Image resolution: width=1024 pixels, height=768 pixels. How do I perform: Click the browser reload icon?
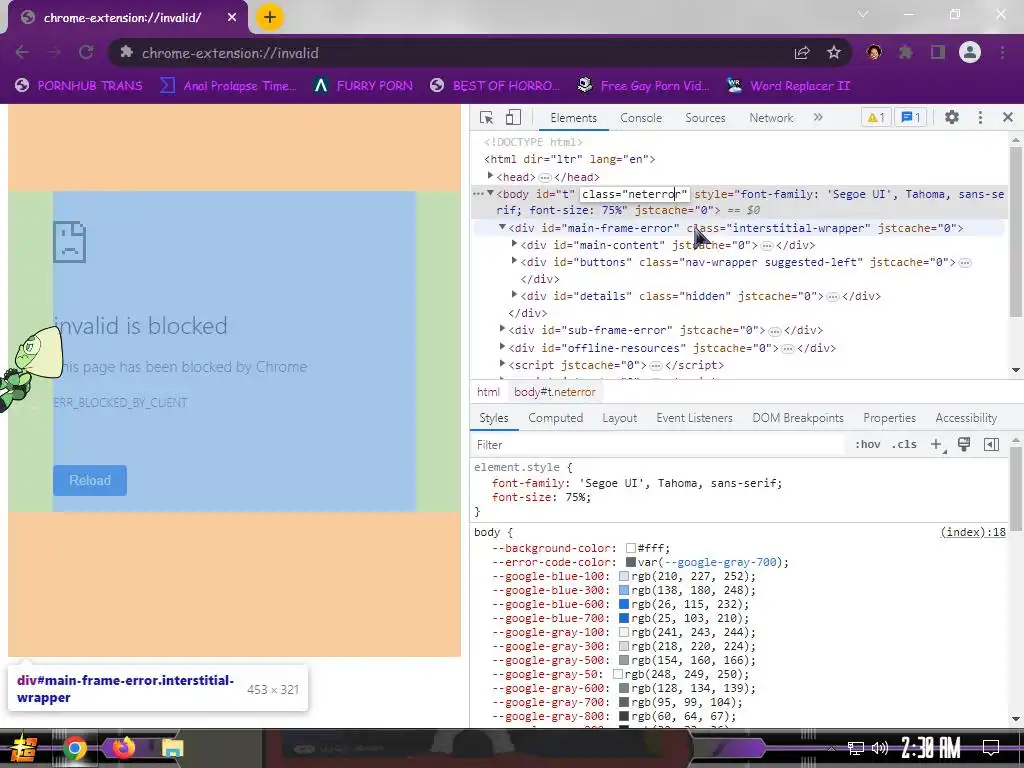[86, 52]
